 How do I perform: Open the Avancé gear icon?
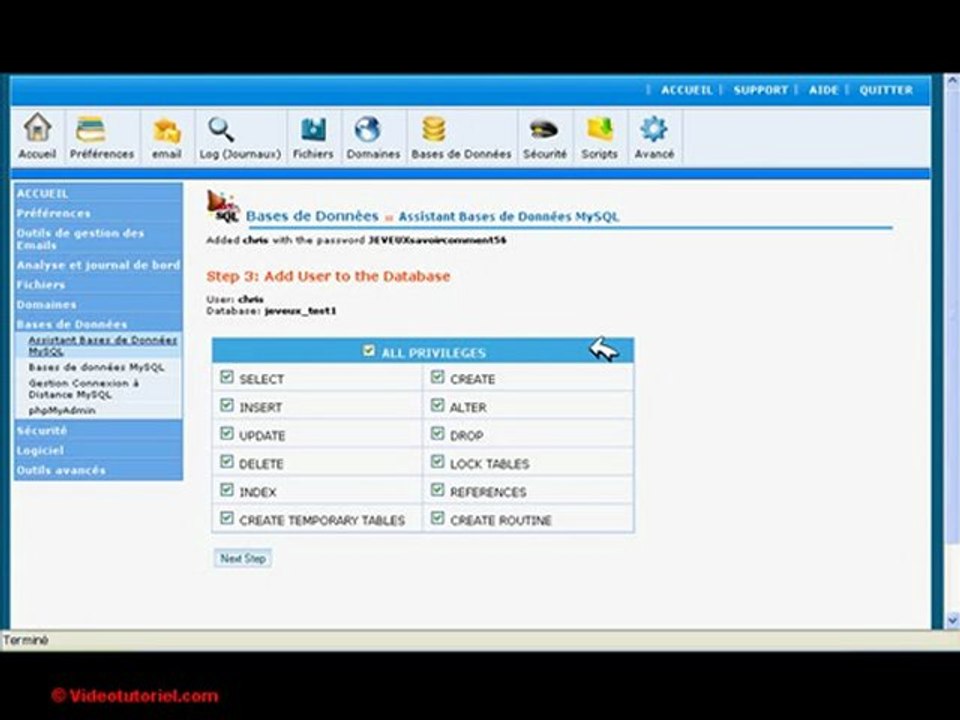click(653, 129)
